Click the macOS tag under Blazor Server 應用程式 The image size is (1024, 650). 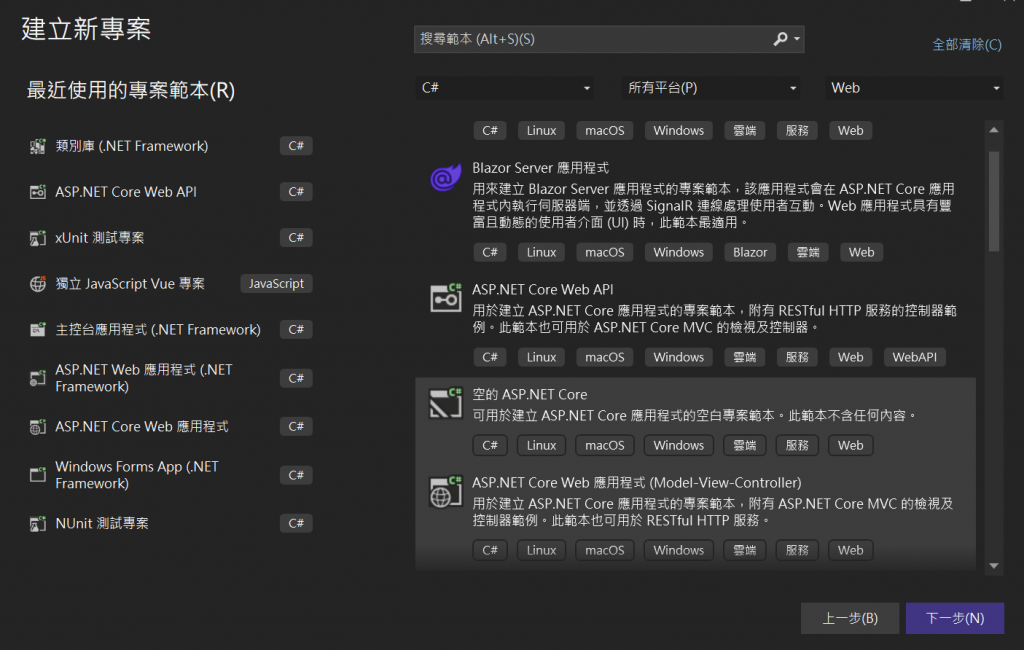[605, 252]
